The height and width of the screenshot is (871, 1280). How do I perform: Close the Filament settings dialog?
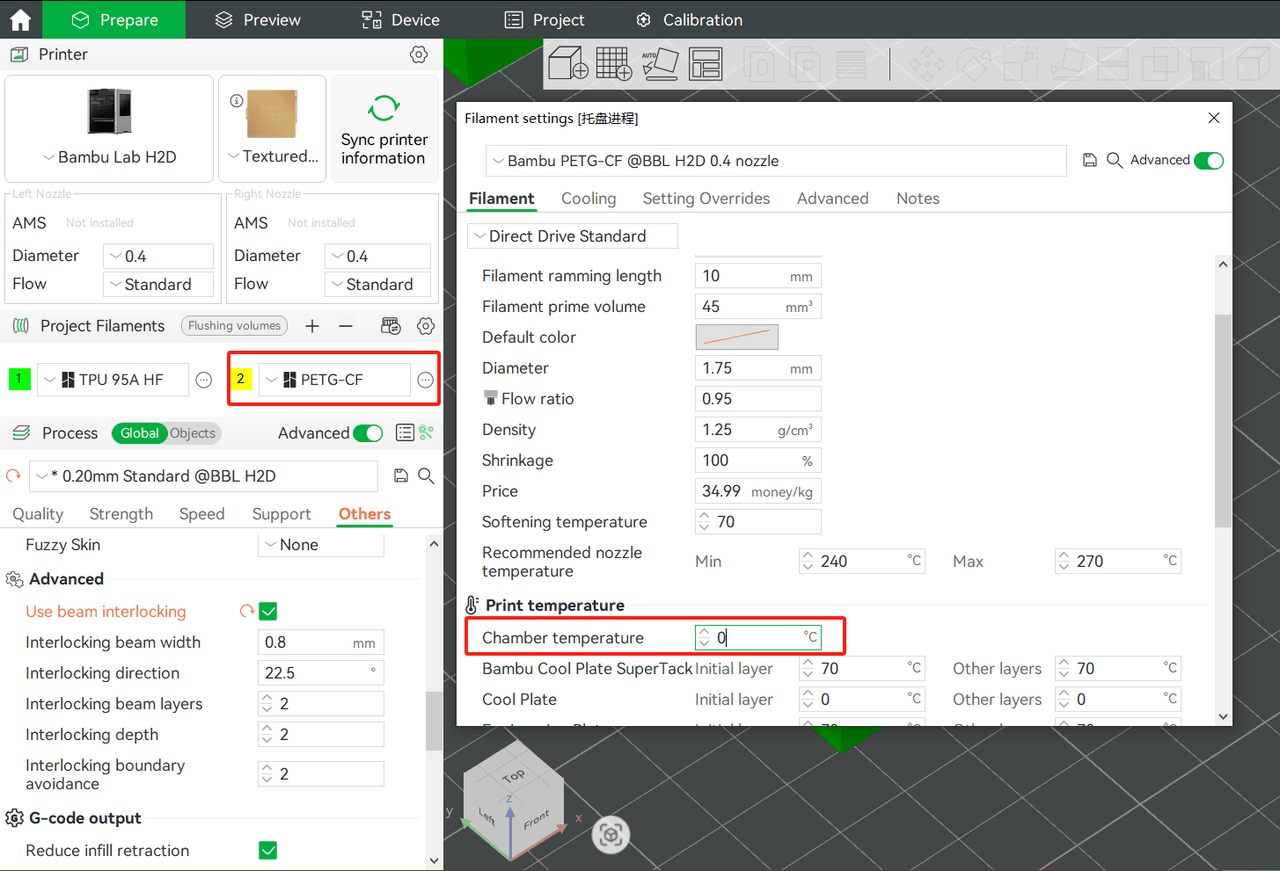[1214, 118]
